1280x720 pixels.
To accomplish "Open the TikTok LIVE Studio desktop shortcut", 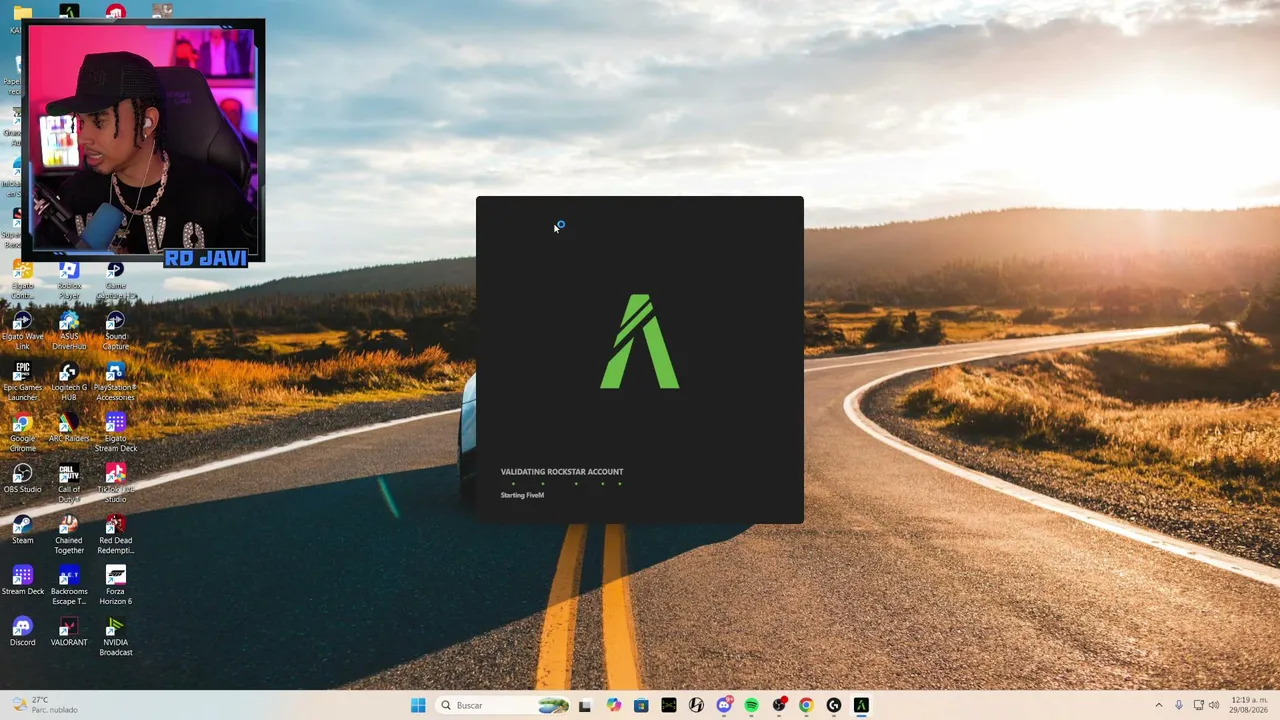I will (x=116, y=484).
